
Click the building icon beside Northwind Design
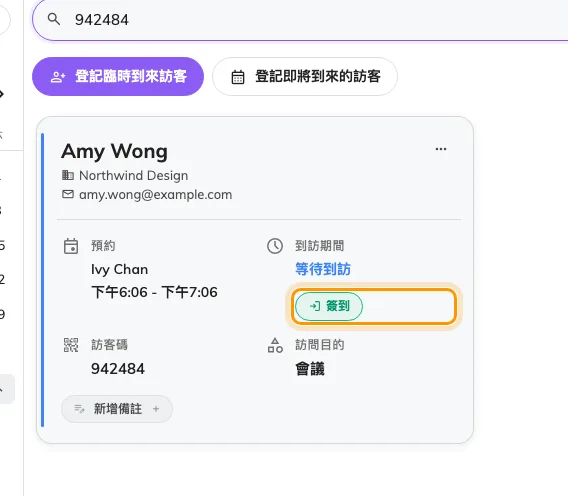click(x=68, y=175)
